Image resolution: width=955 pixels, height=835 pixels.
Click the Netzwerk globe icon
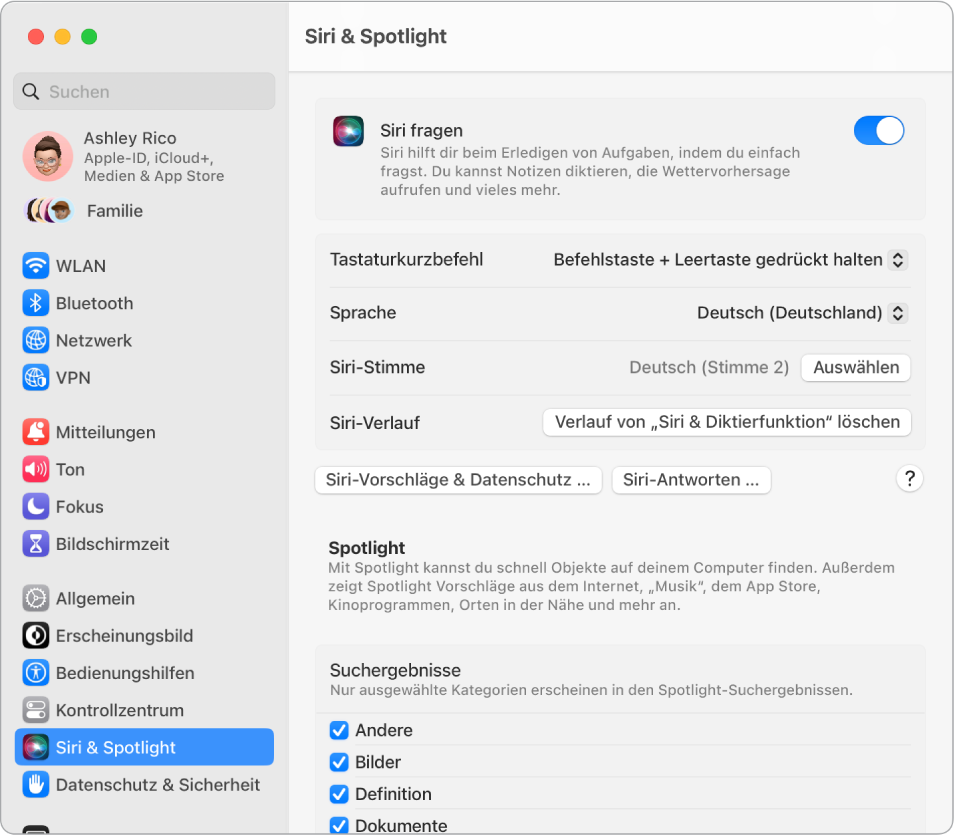coord(35,340)
